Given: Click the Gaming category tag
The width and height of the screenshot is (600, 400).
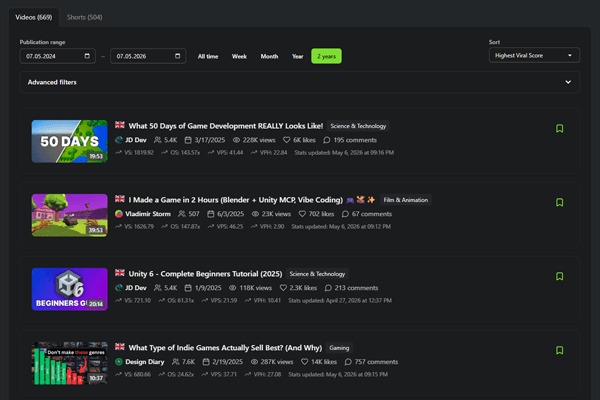Looking at the screenshot, I should [x=339, y=348].
